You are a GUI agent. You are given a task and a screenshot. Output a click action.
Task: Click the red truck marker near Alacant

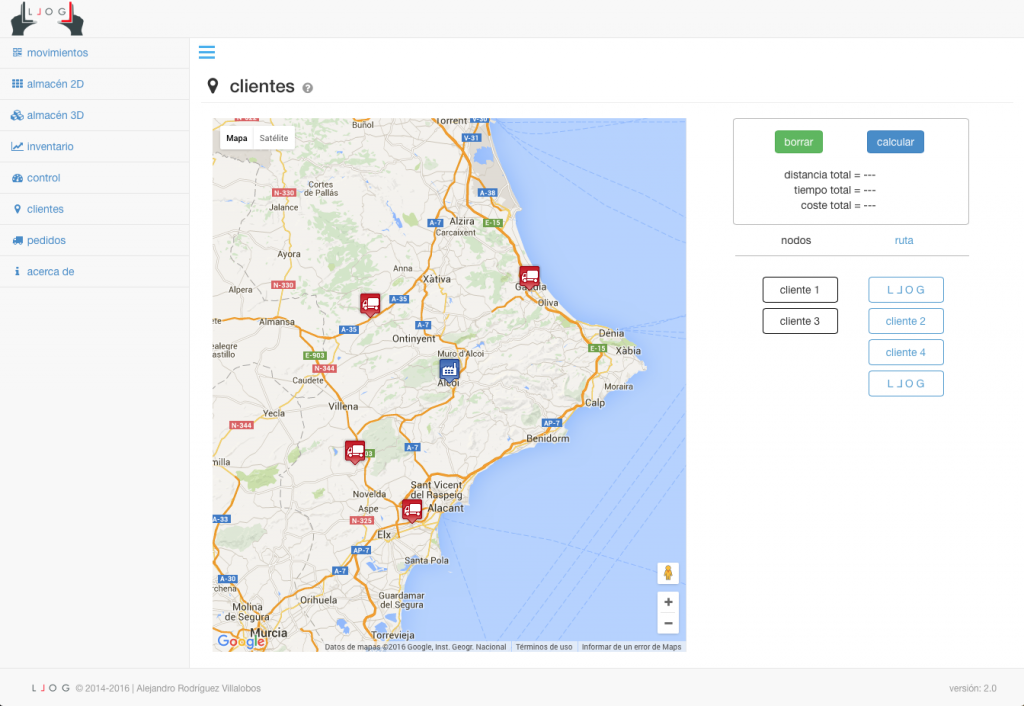coord(413,508)
